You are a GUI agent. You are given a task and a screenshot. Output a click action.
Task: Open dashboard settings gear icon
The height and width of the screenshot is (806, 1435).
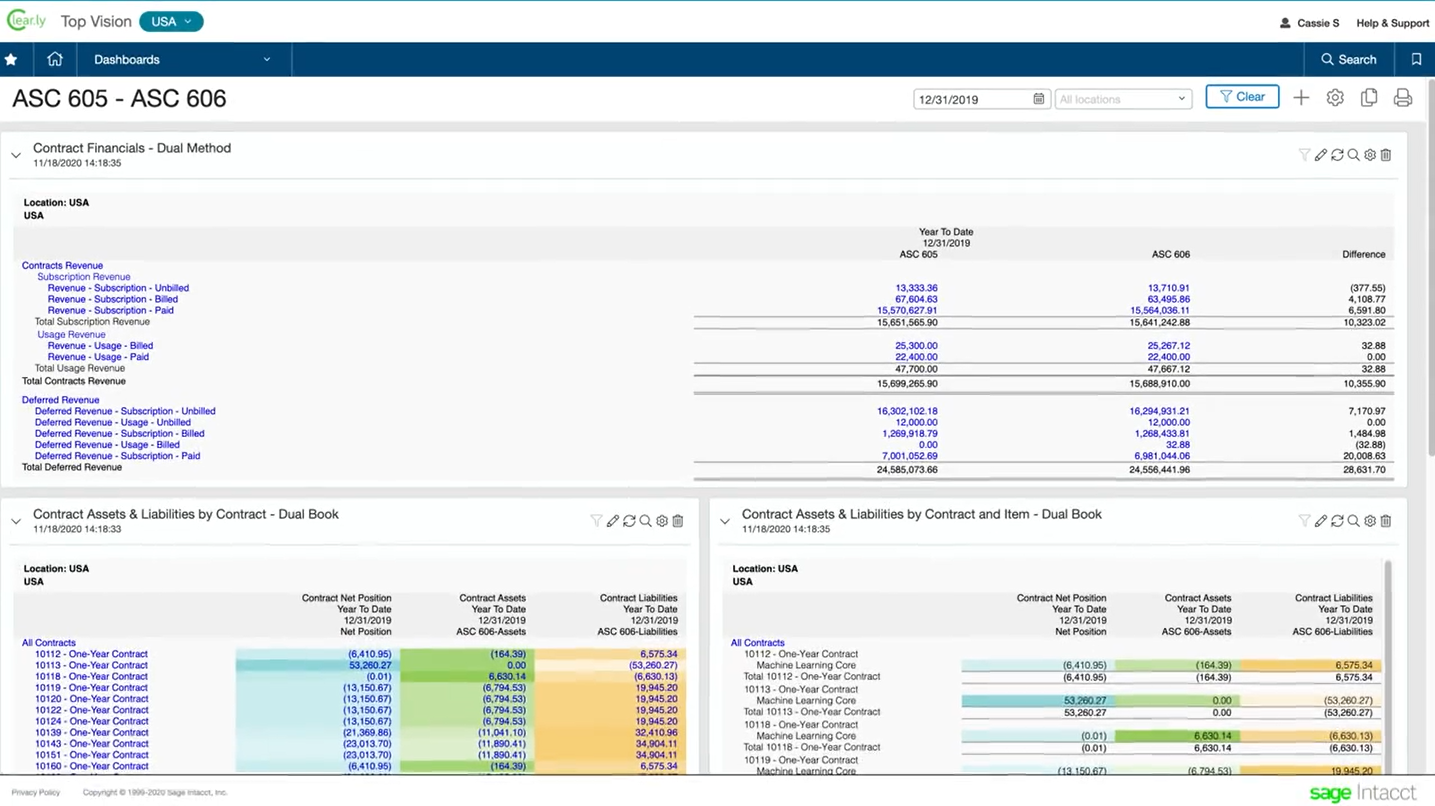1335,98
